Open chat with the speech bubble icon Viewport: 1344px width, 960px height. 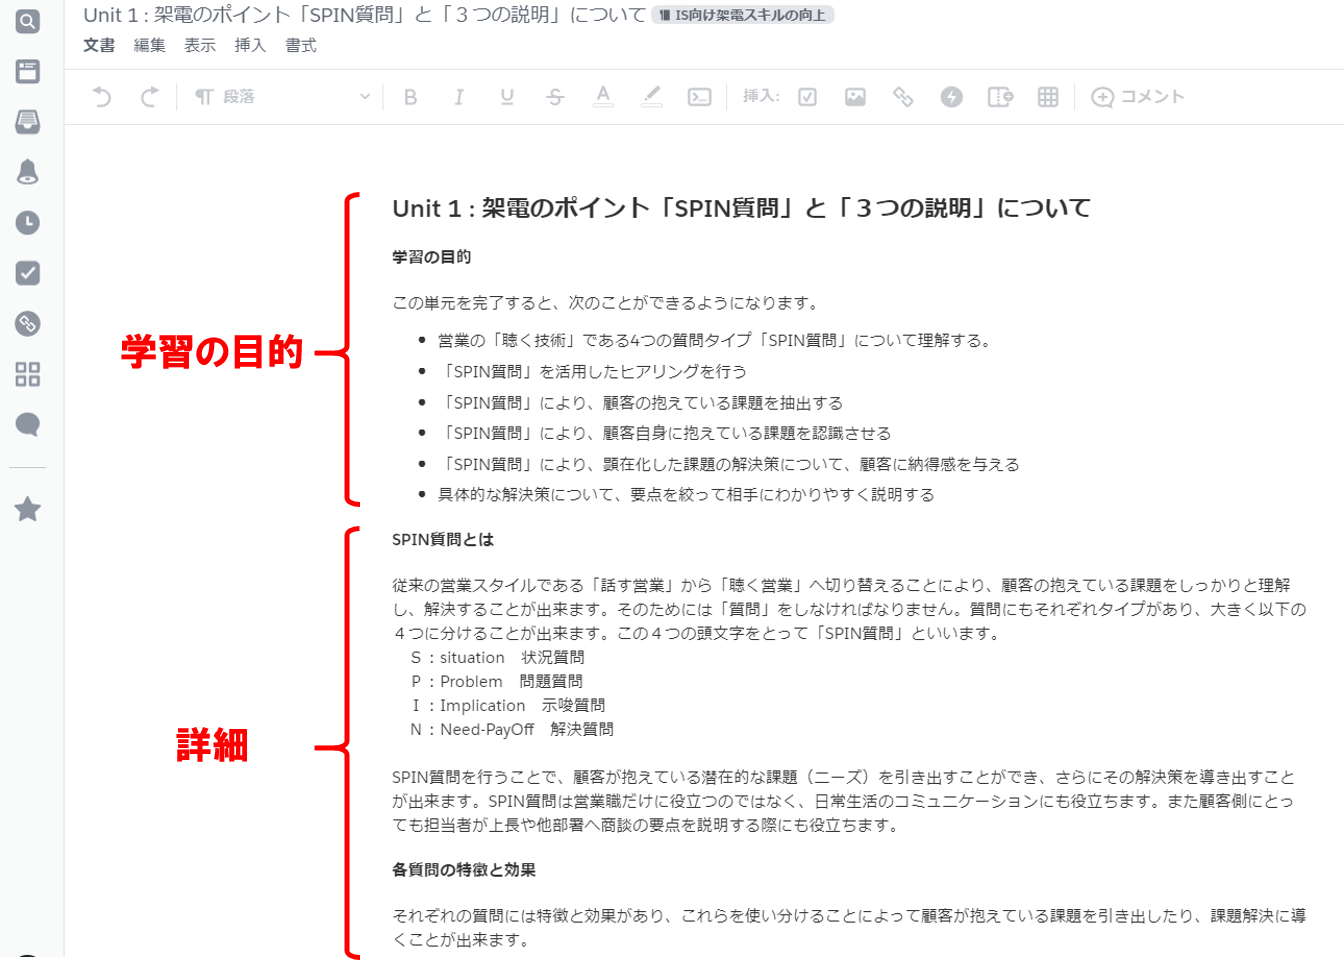tap(28, 424)
